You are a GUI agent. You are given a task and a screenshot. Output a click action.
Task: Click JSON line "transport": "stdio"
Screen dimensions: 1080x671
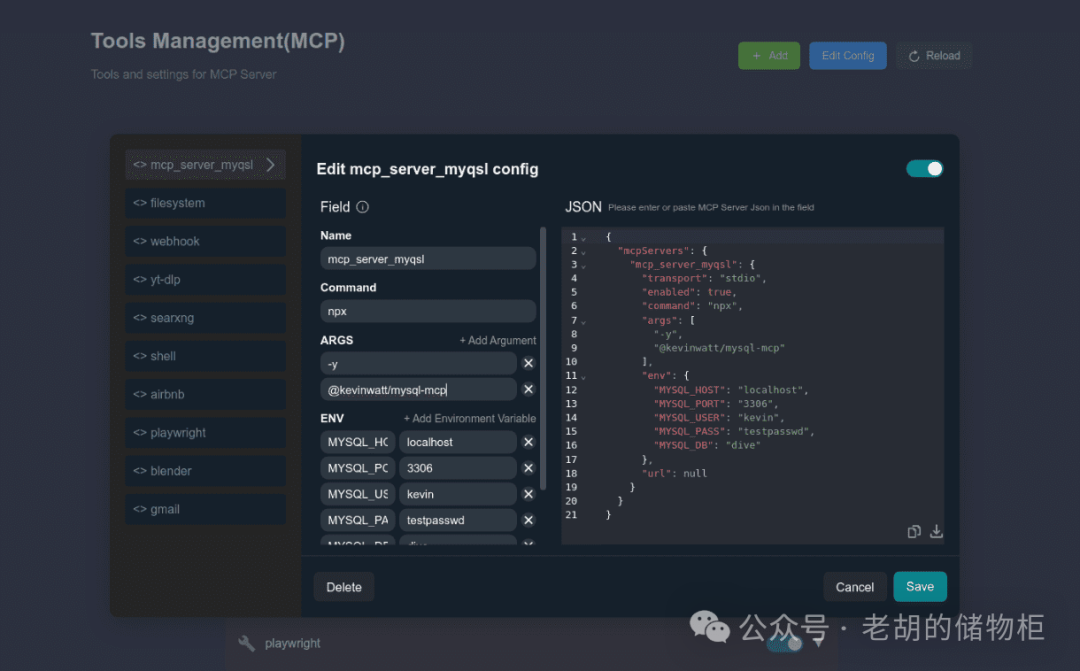(x=703, y=278)
